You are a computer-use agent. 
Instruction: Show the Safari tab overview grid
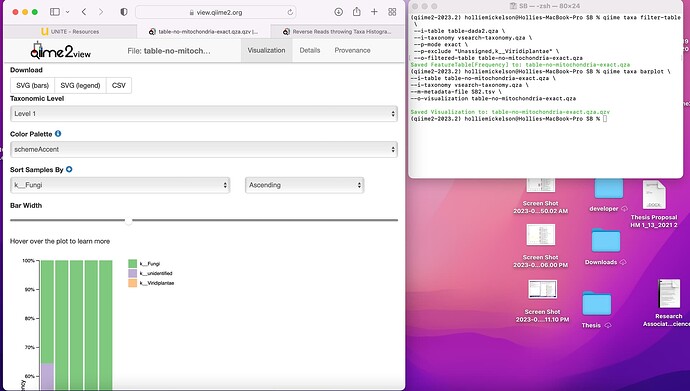coord(392,12)
